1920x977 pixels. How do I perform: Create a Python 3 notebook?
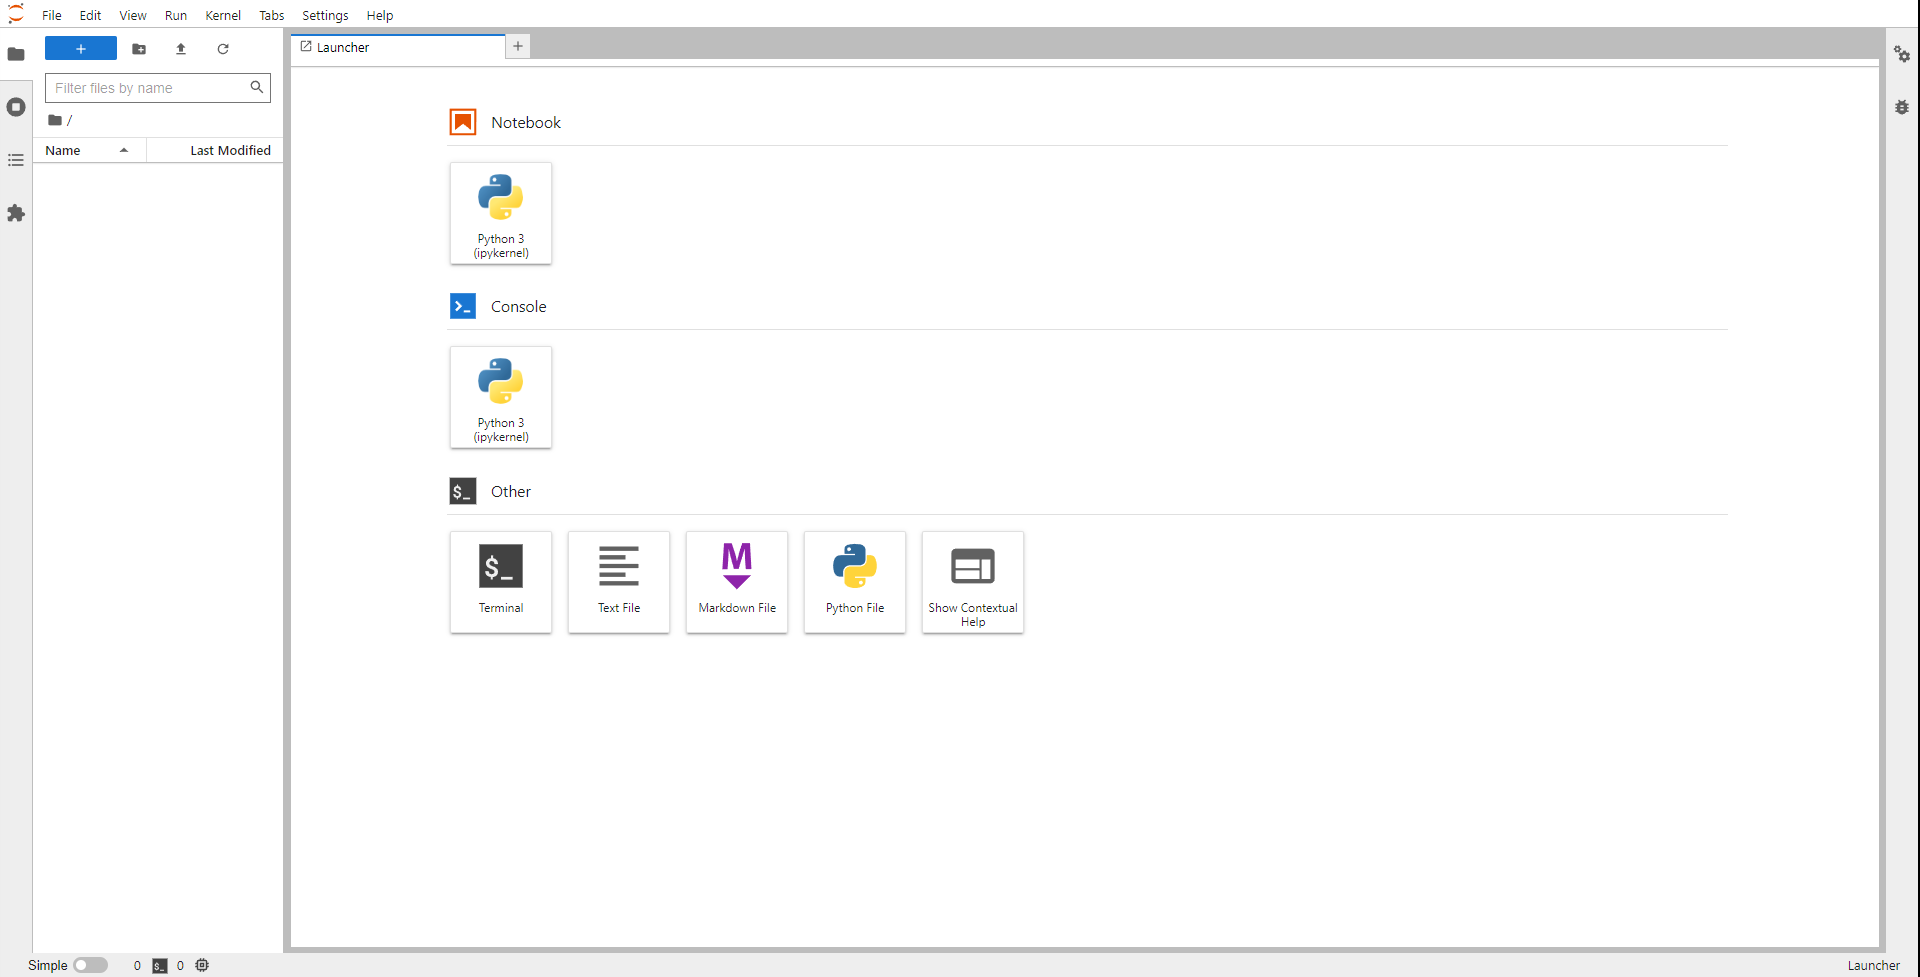pos(501,213)
